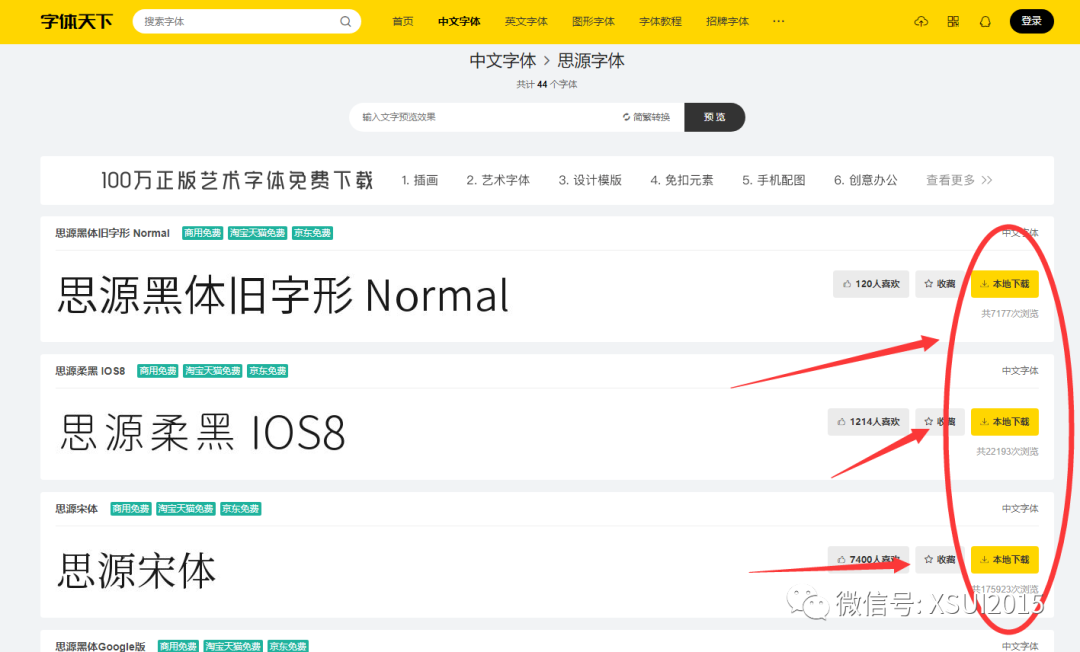Click 京东免费 tag on 思源柔黑 IOS8

coord(268,371)
